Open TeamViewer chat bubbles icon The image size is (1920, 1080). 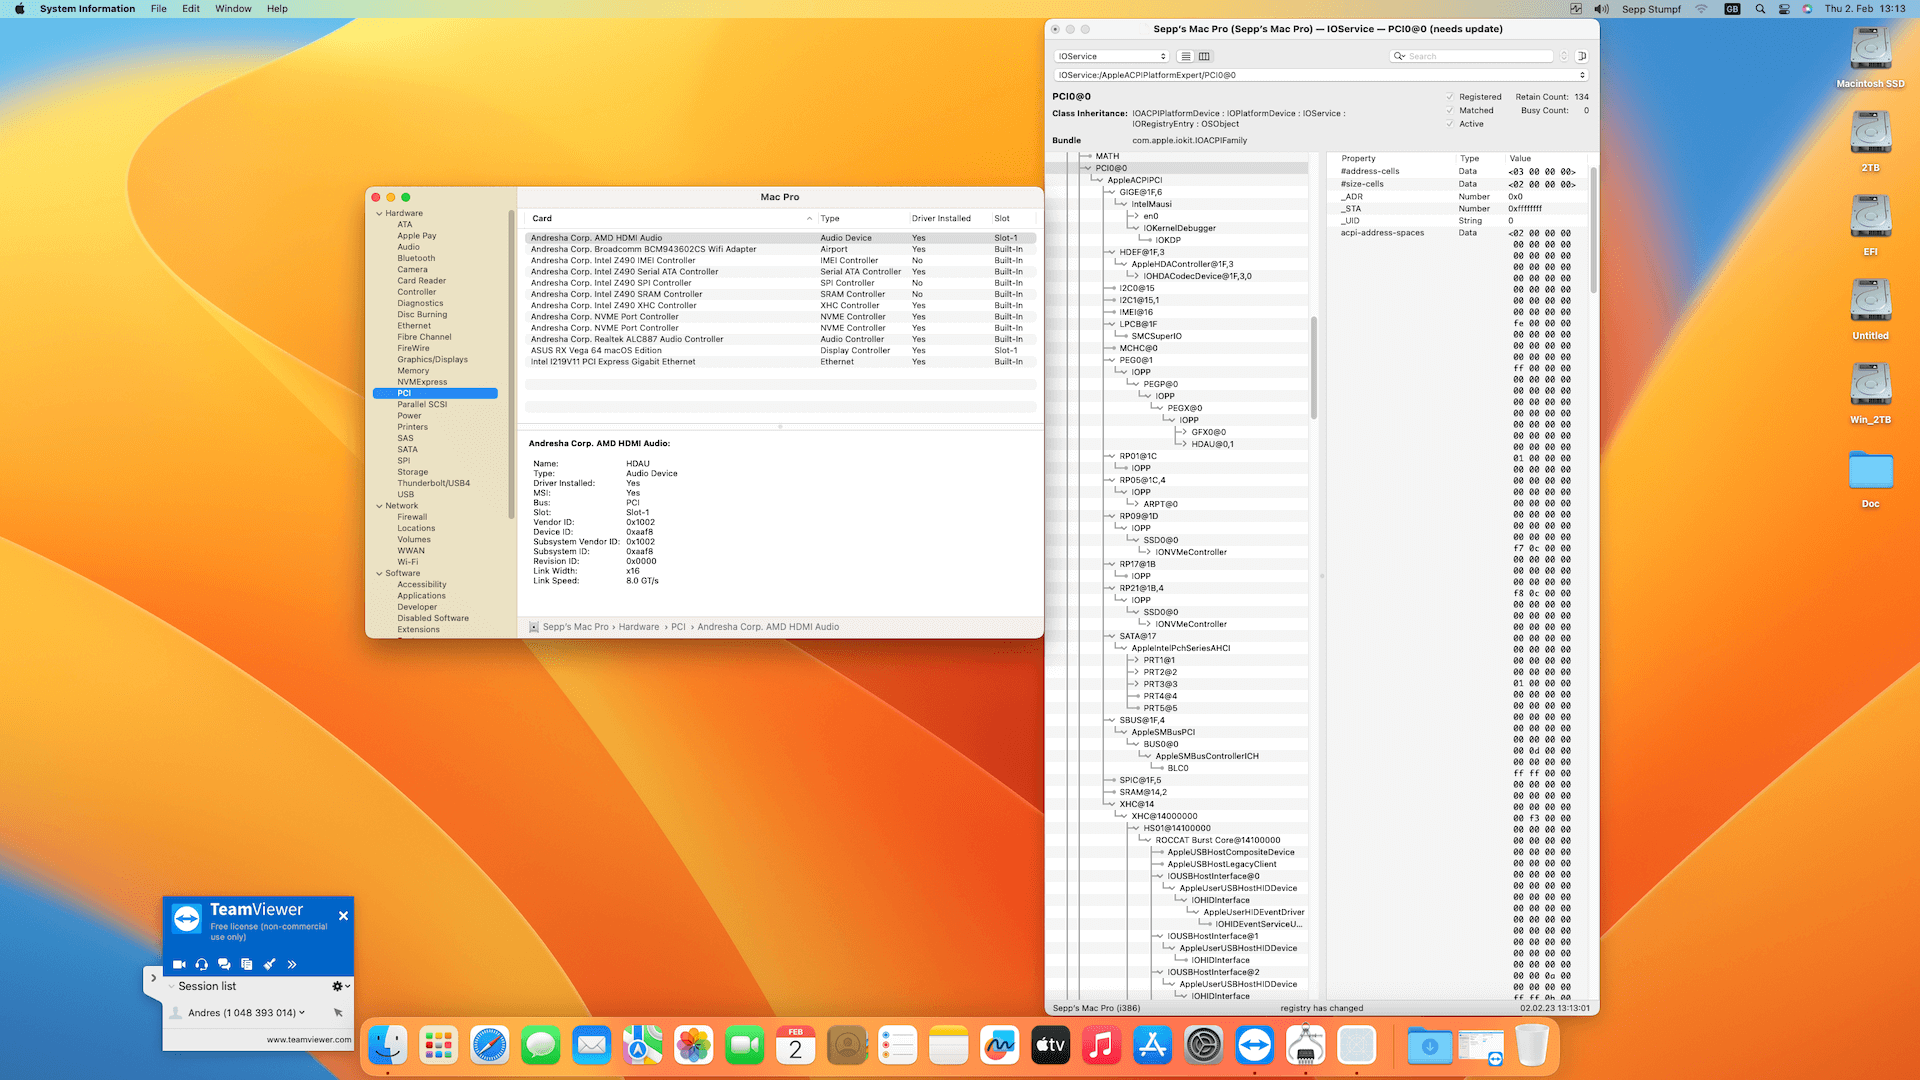click(224, 964)
